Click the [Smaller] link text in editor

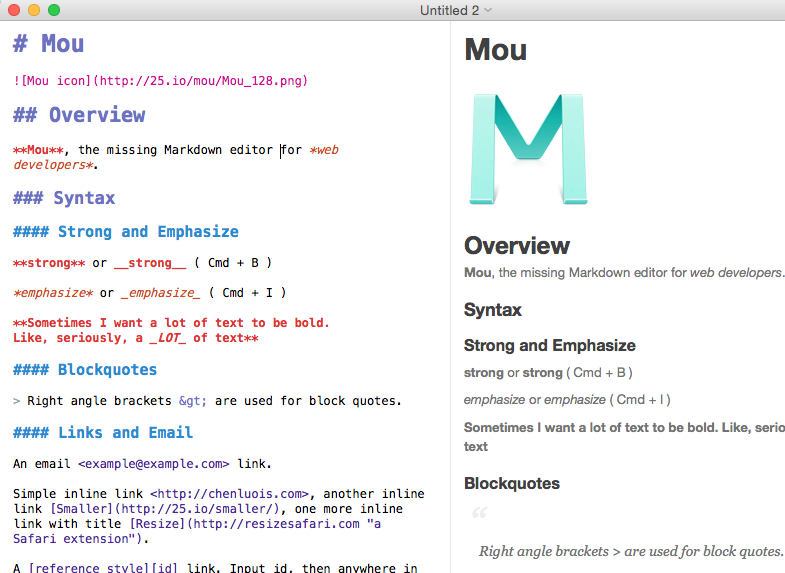(82, 509)
